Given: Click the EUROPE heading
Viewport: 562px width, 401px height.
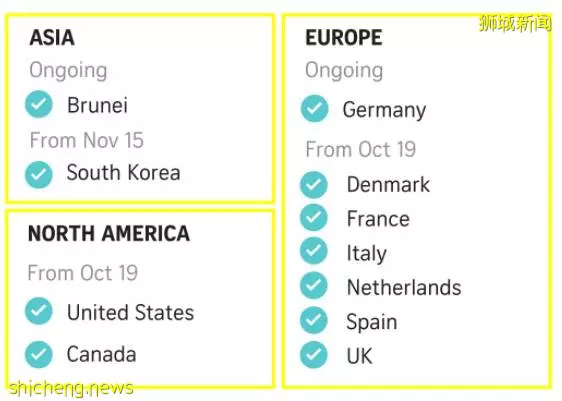Looking at the screenshot, I should coord(344,38).
